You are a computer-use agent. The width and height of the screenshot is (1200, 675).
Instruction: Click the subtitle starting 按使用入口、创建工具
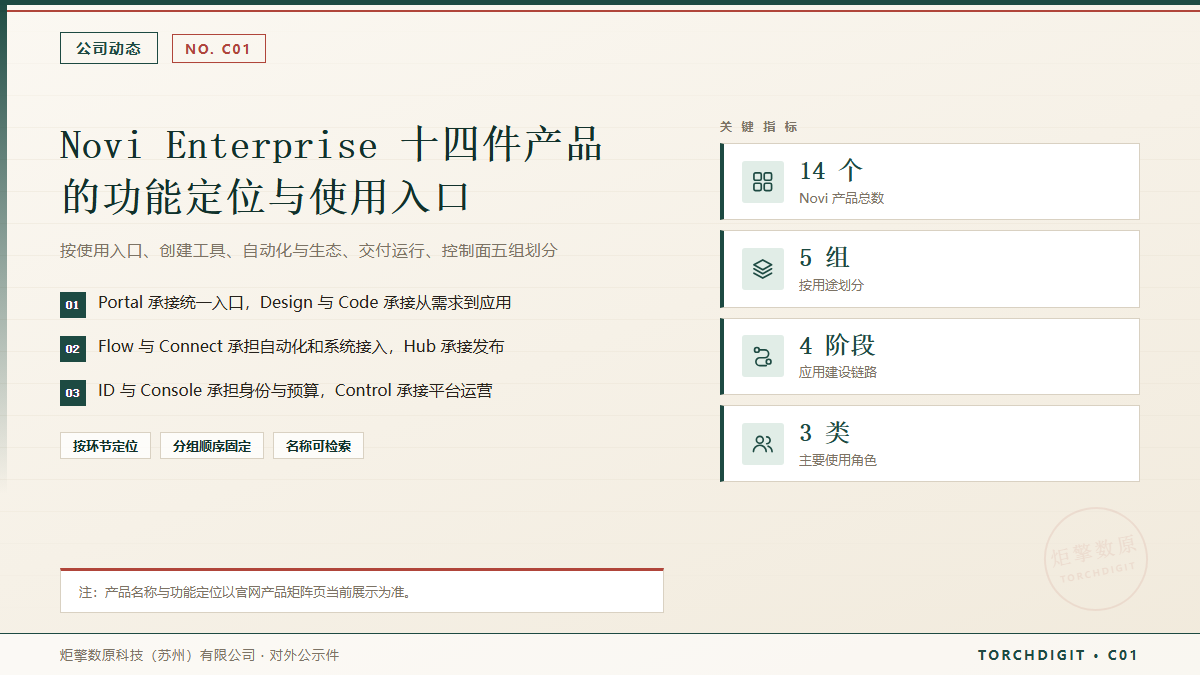pos(308,251)
